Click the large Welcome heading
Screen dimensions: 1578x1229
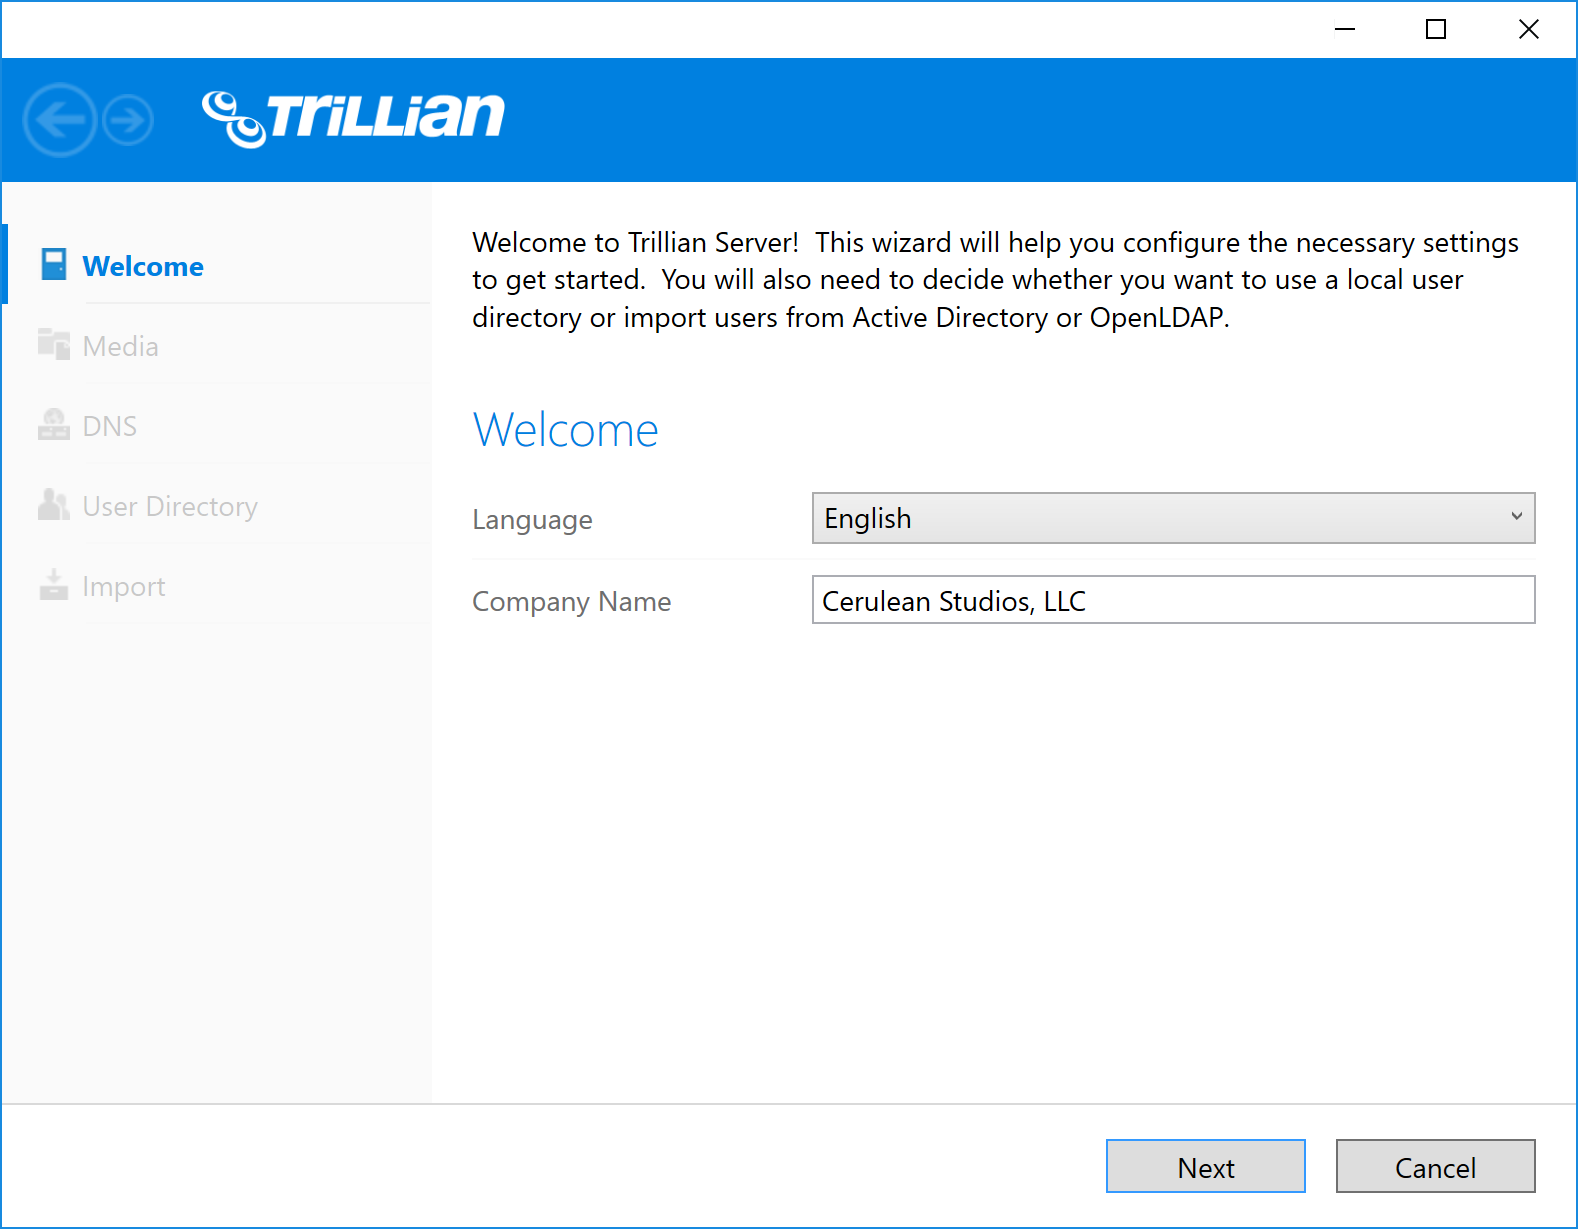click(x=565, y=430)
